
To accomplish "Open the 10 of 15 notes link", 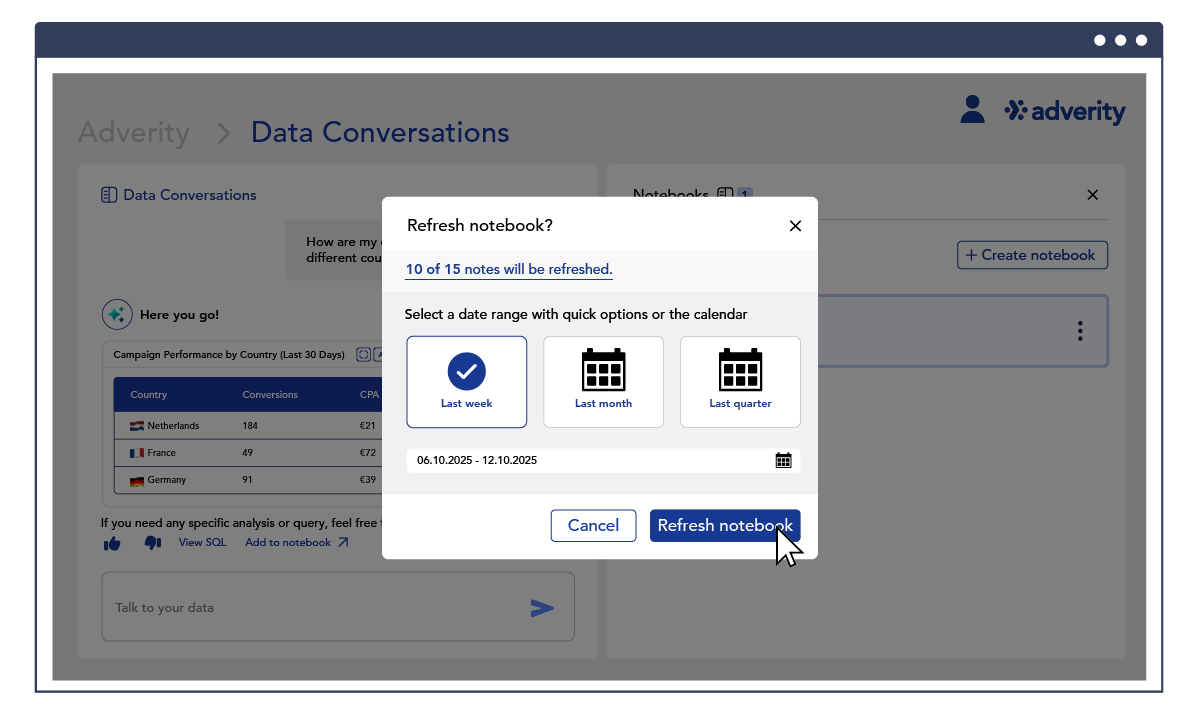I will click(x=508, y=269).
